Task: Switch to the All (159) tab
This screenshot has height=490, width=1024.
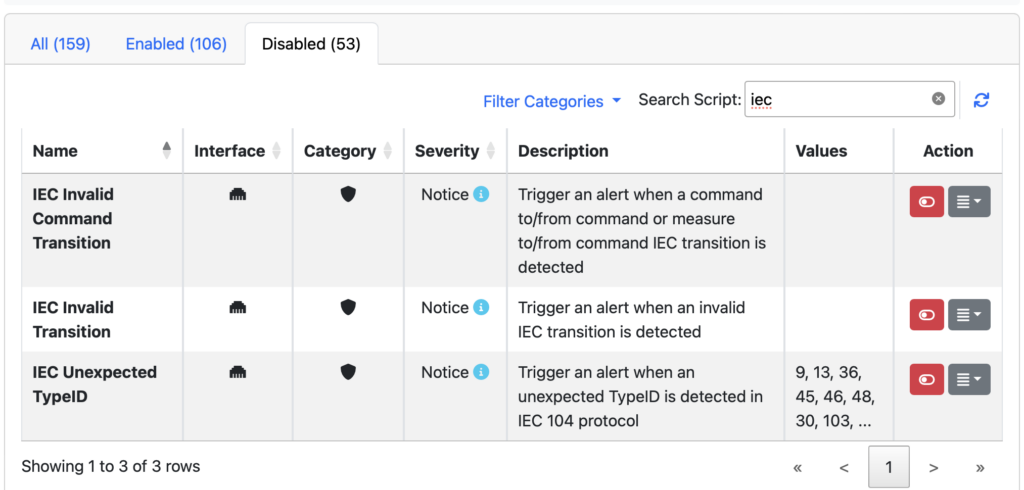Action: (x=60, y=44)
